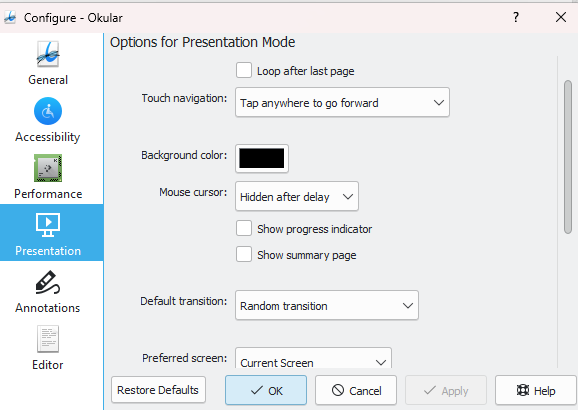Open the Accessibility wheelchair icon page

coord(48,111)
